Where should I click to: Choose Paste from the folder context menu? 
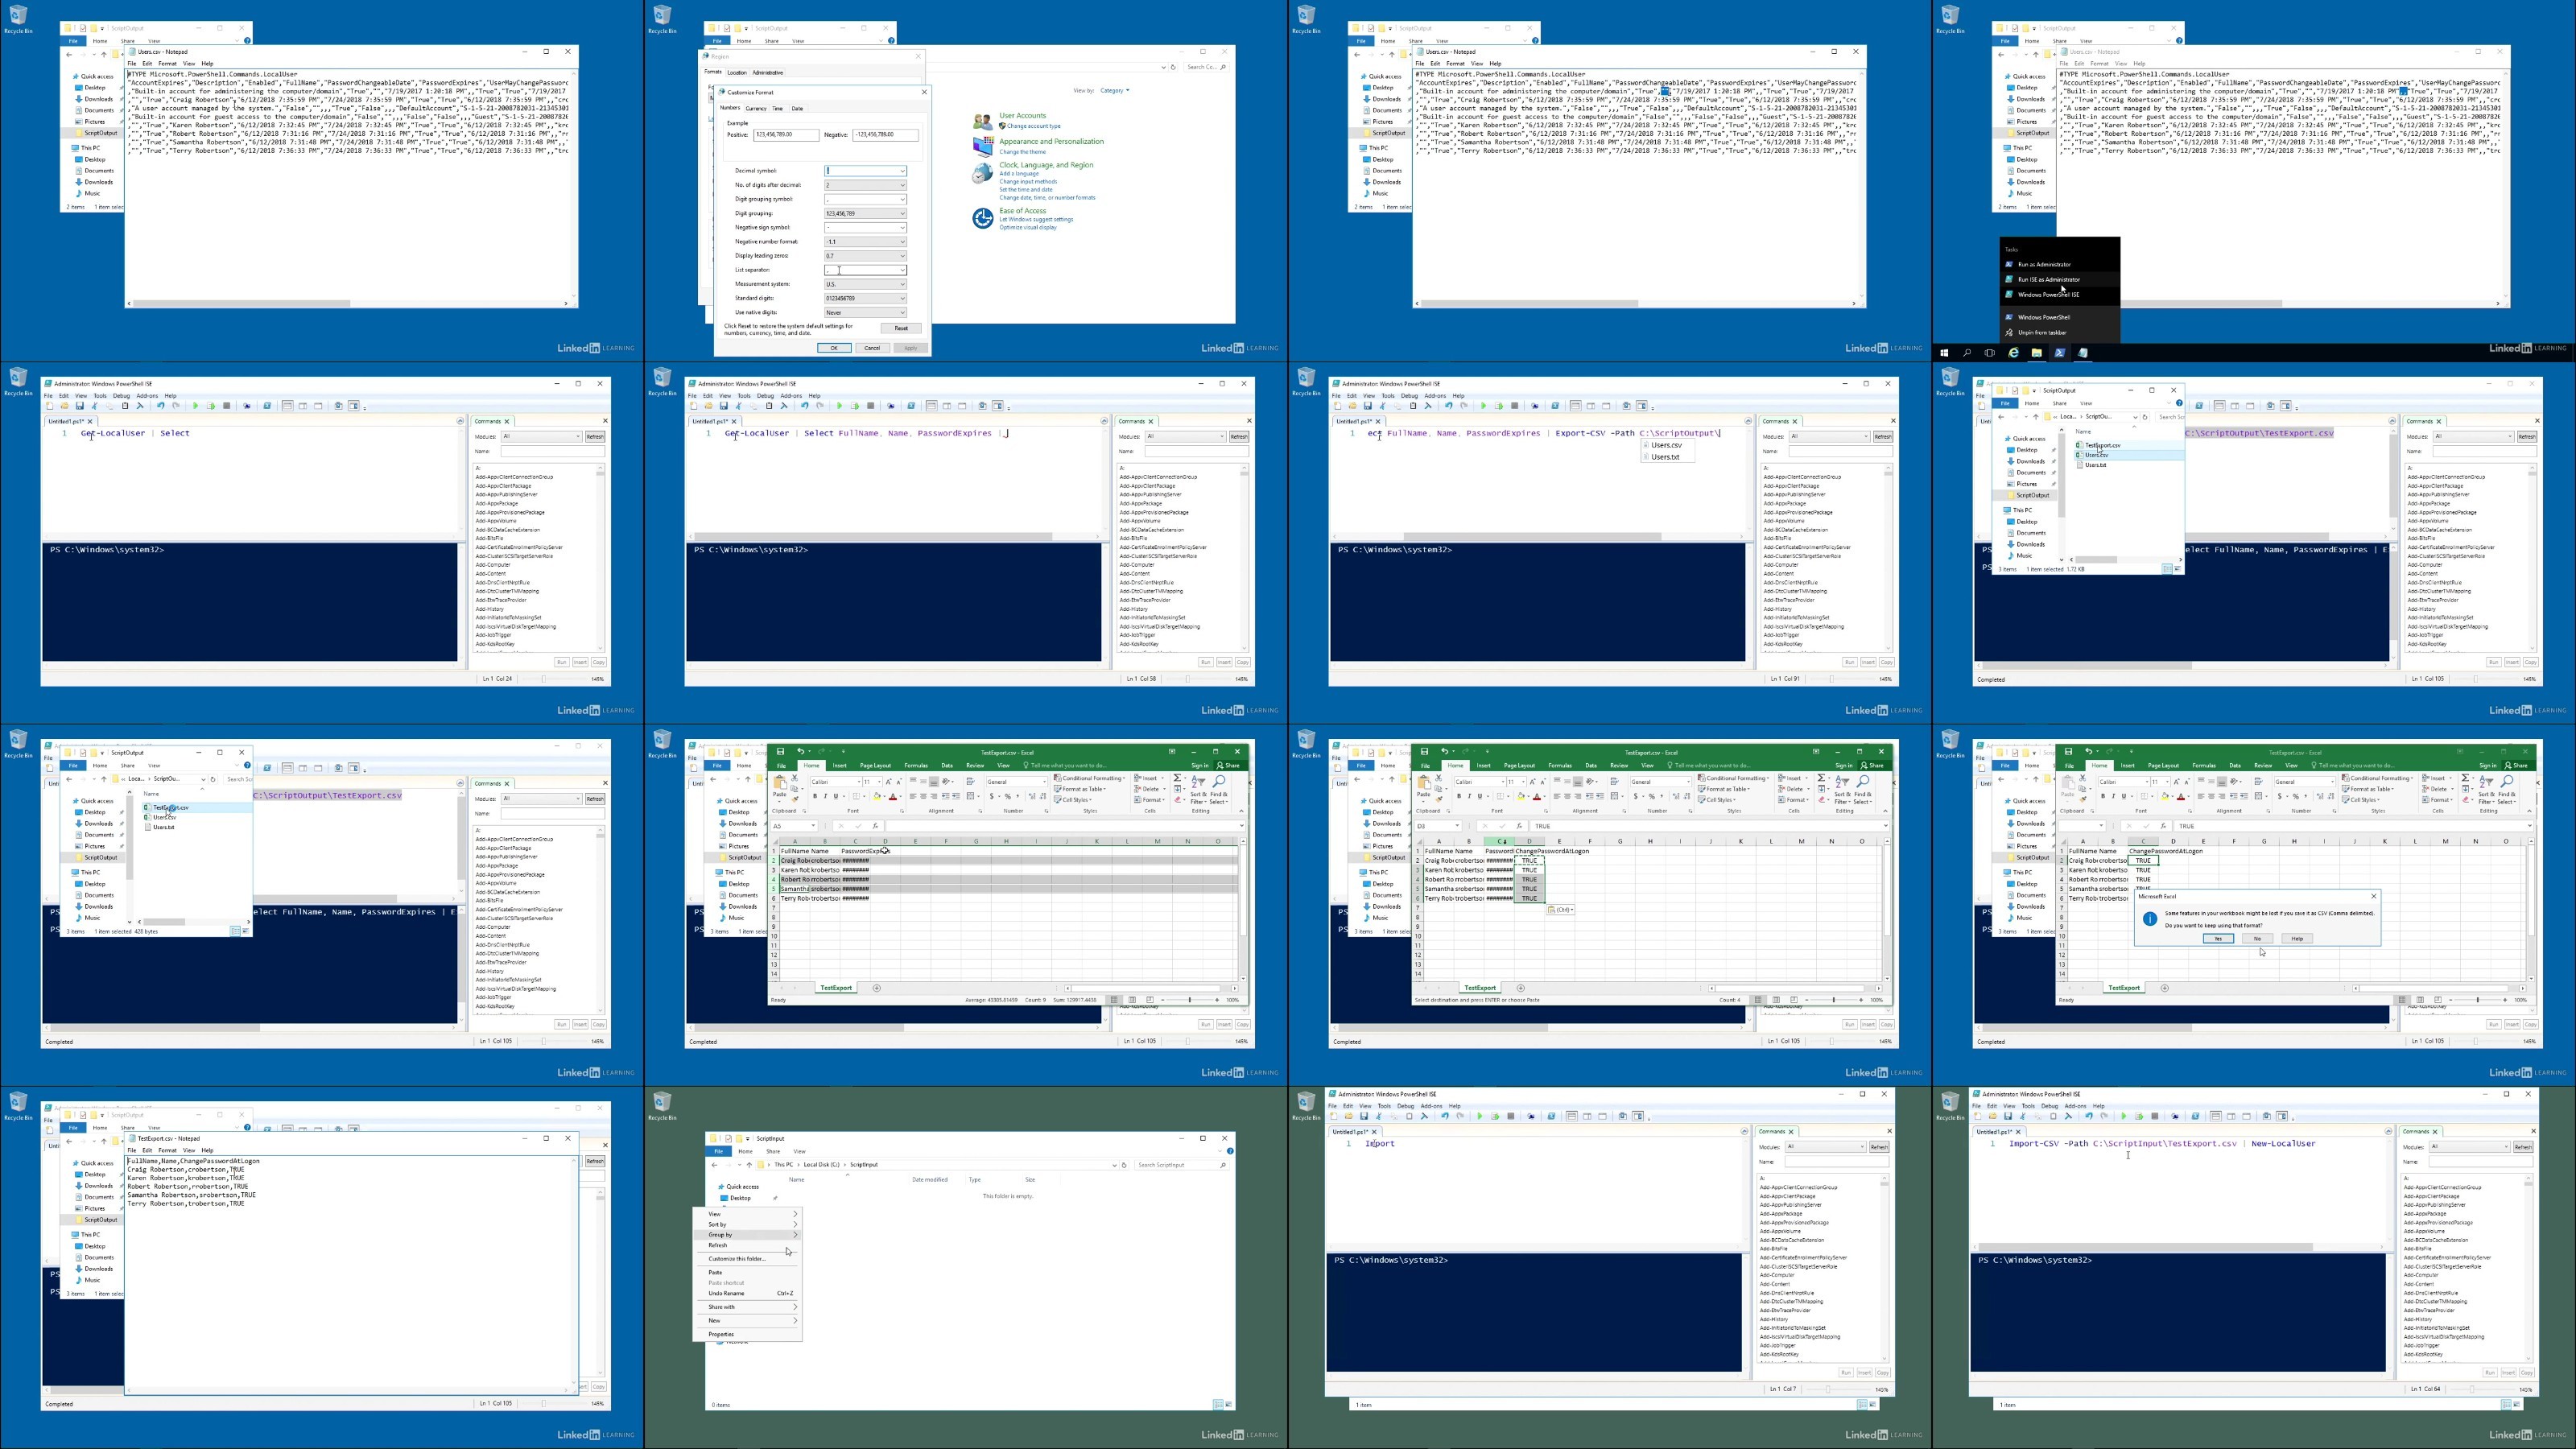[748, 1272]
